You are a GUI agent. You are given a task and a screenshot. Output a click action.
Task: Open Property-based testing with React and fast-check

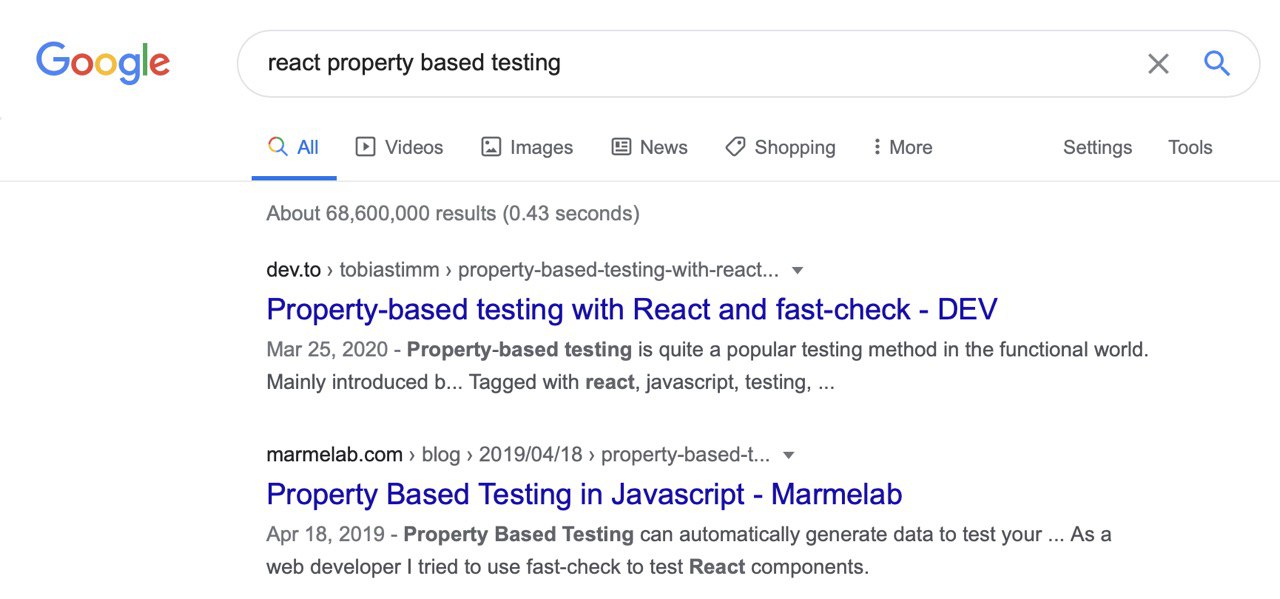tap(632, 309)
